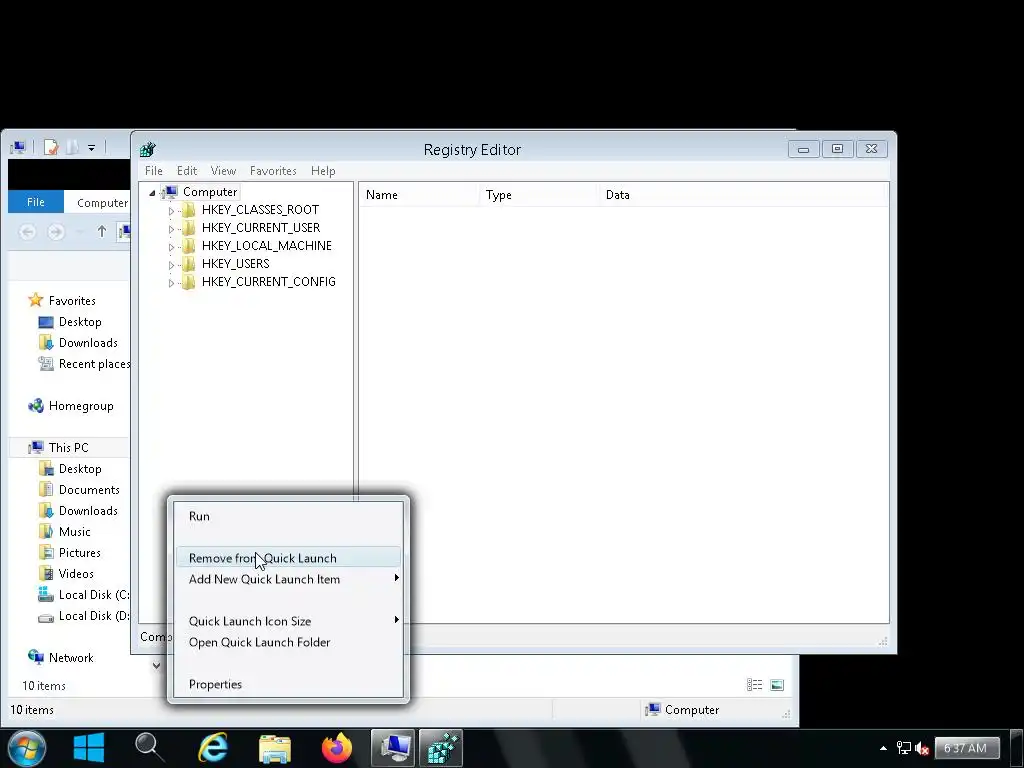Click the Show desktop strip at taskbar end
The image size is (1024, 768).
[1017, 748]
